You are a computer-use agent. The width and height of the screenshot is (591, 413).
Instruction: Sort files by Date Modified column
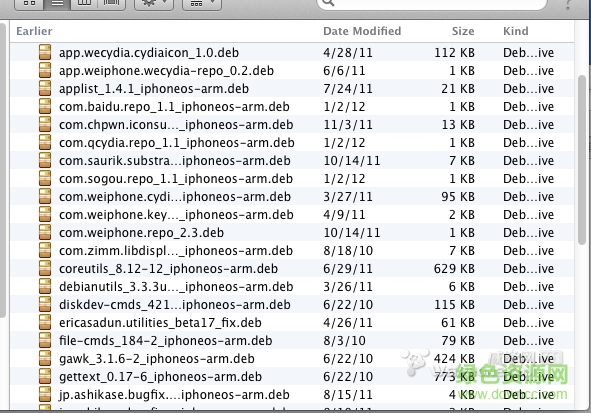(362, 31)
